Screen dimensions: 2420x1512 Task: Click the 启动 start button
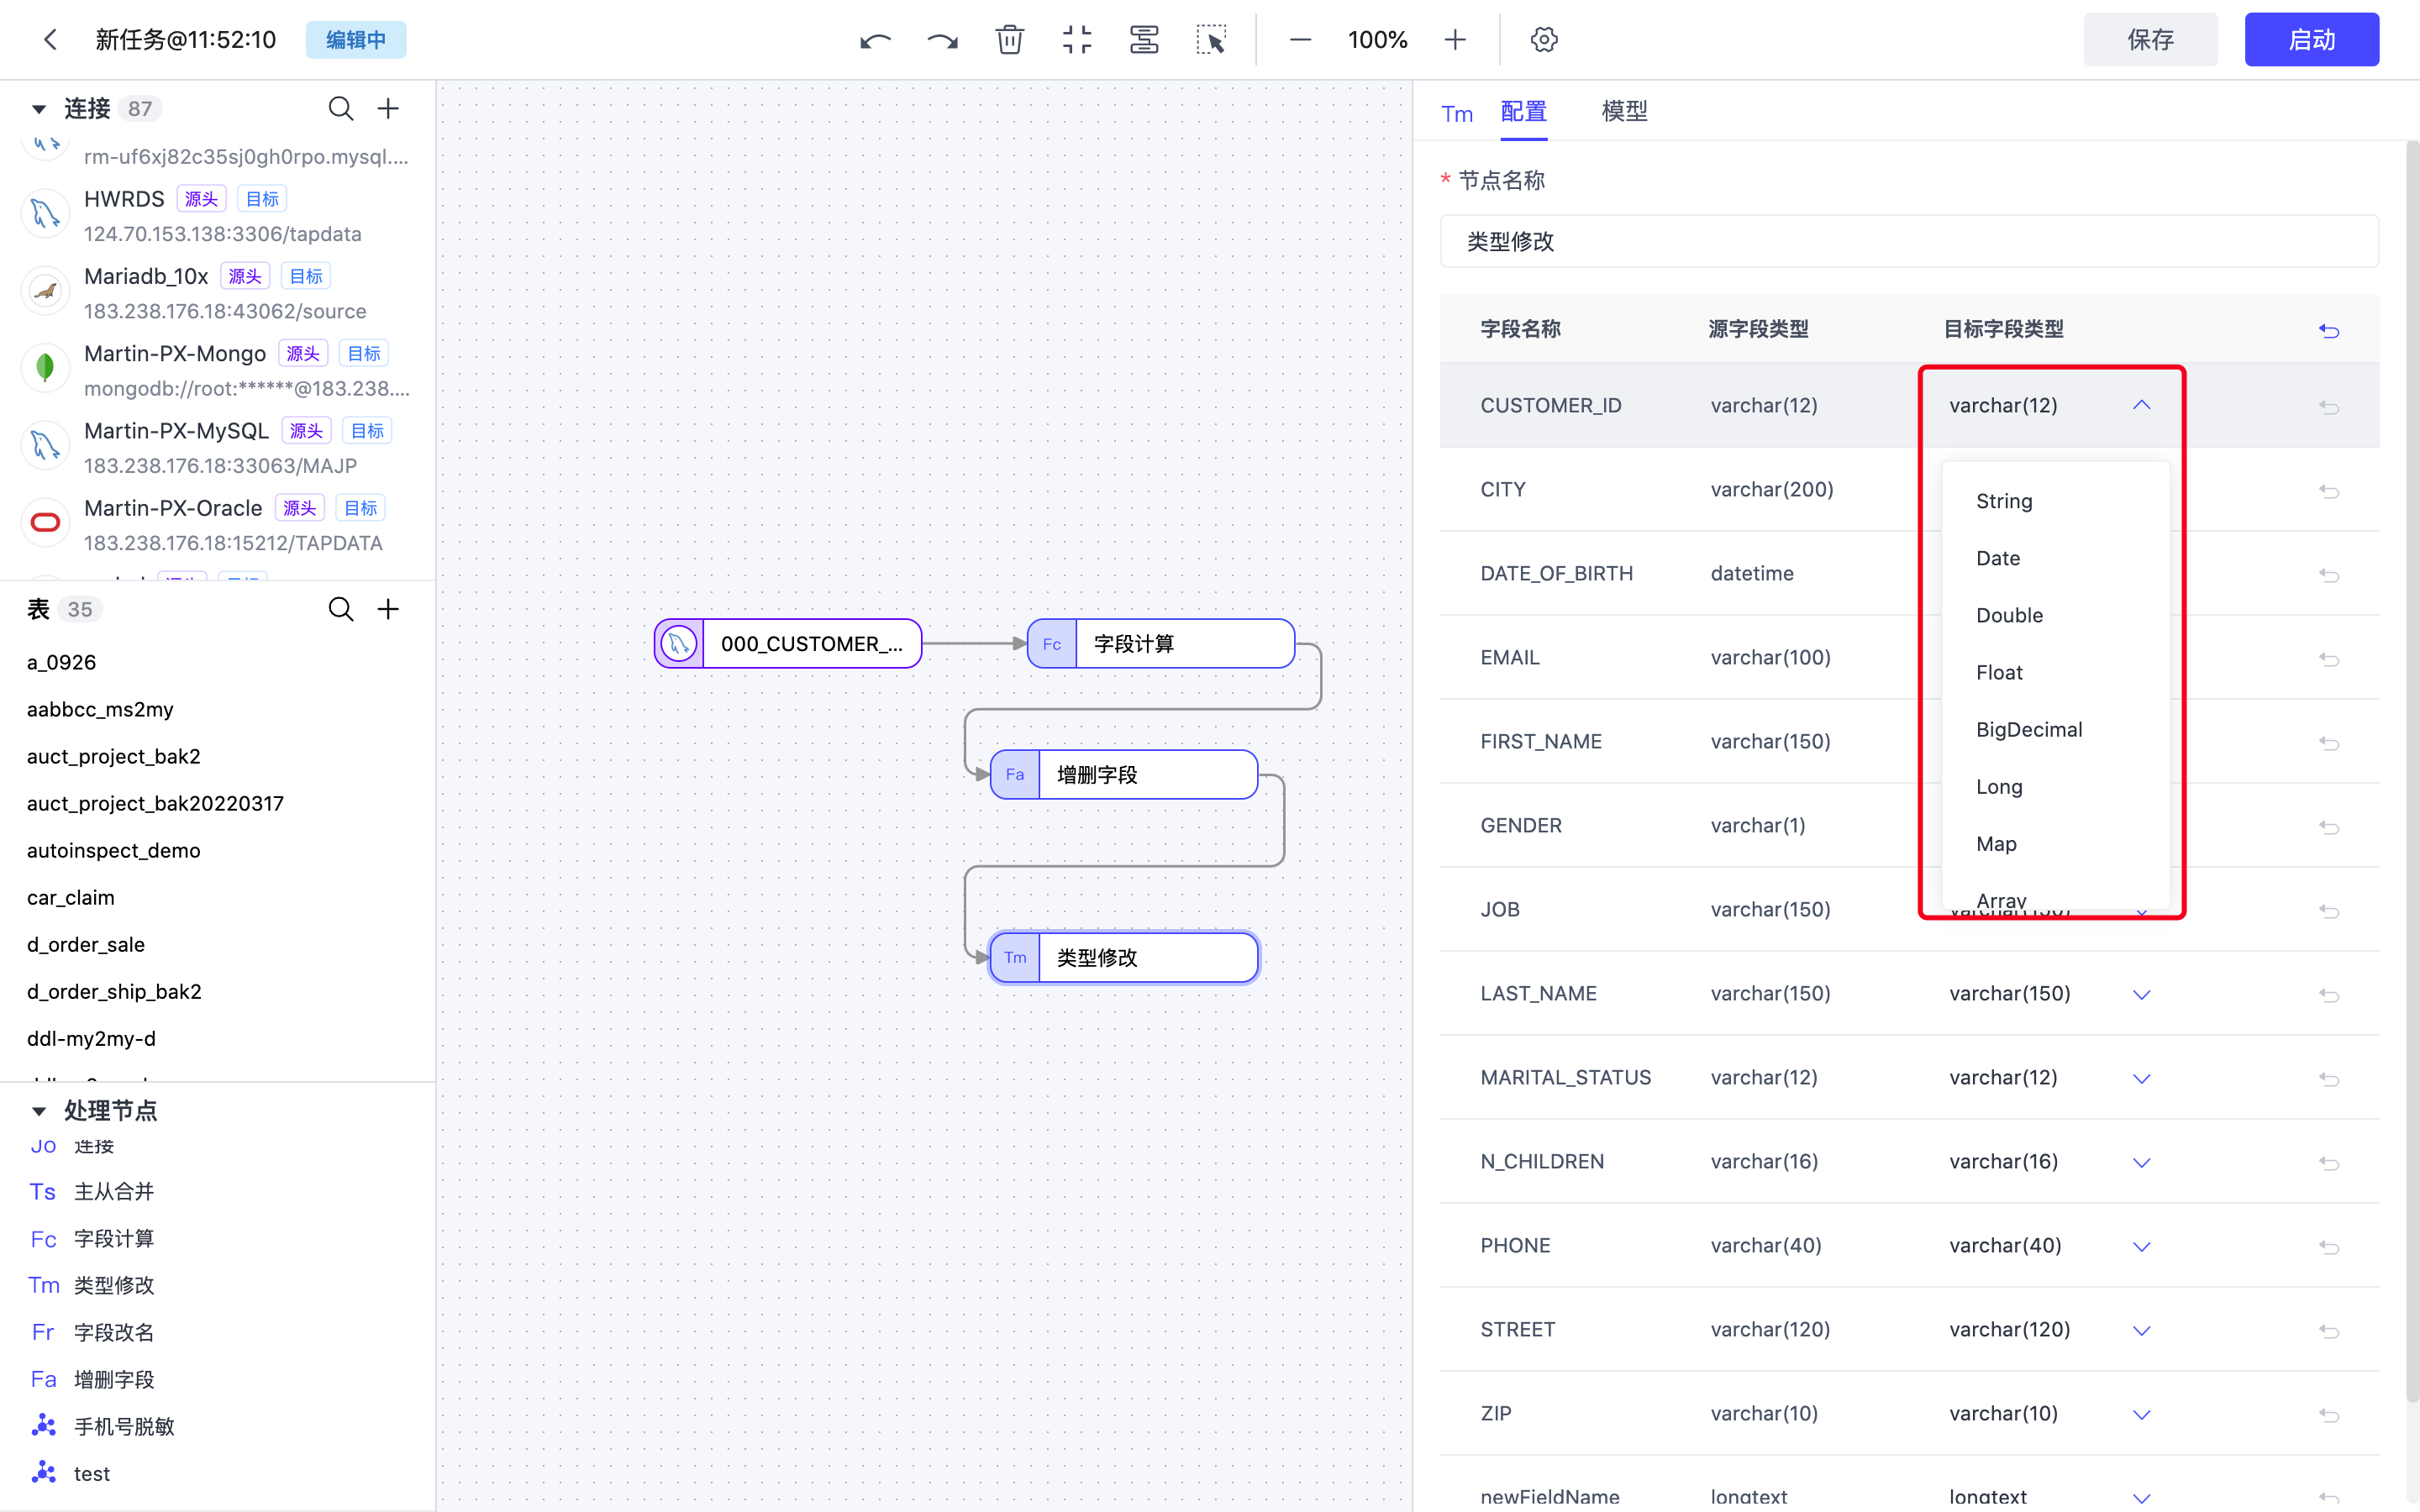coord(2311,40)
